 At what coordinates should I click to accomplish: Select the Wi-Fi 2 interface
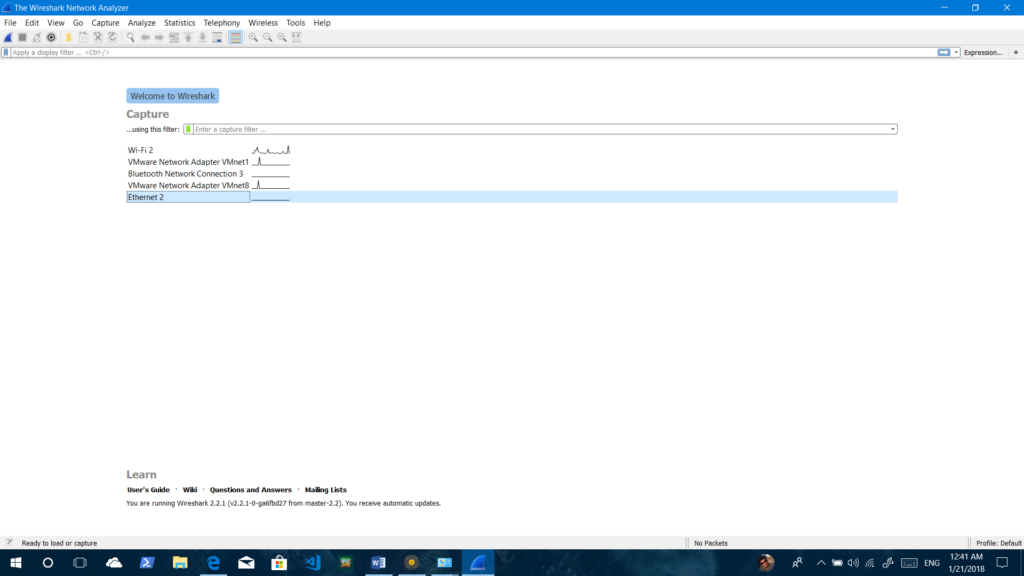coord(141,150)
